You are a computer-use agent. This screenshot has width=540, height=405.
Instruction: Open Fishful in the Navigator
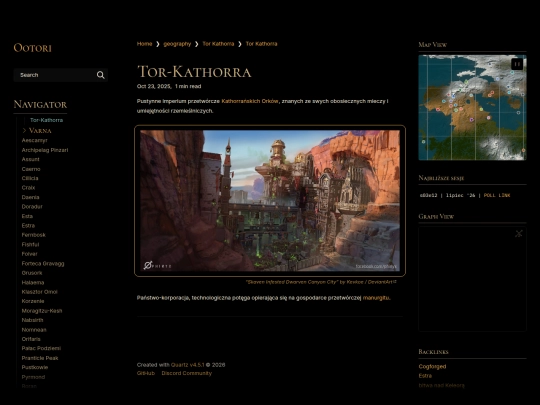[30, 245]
